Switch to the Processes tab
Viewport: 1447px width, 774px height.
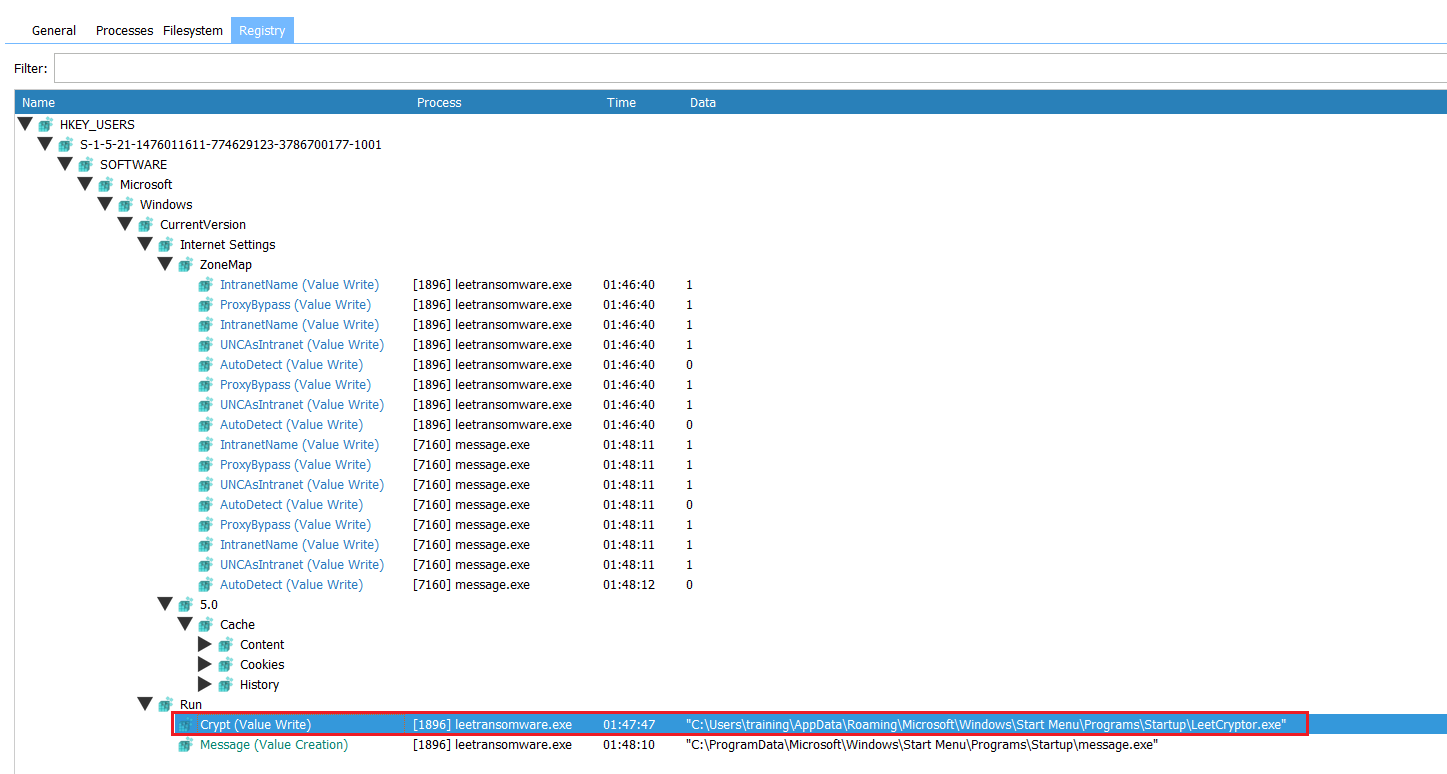click(x=124, y=31)
